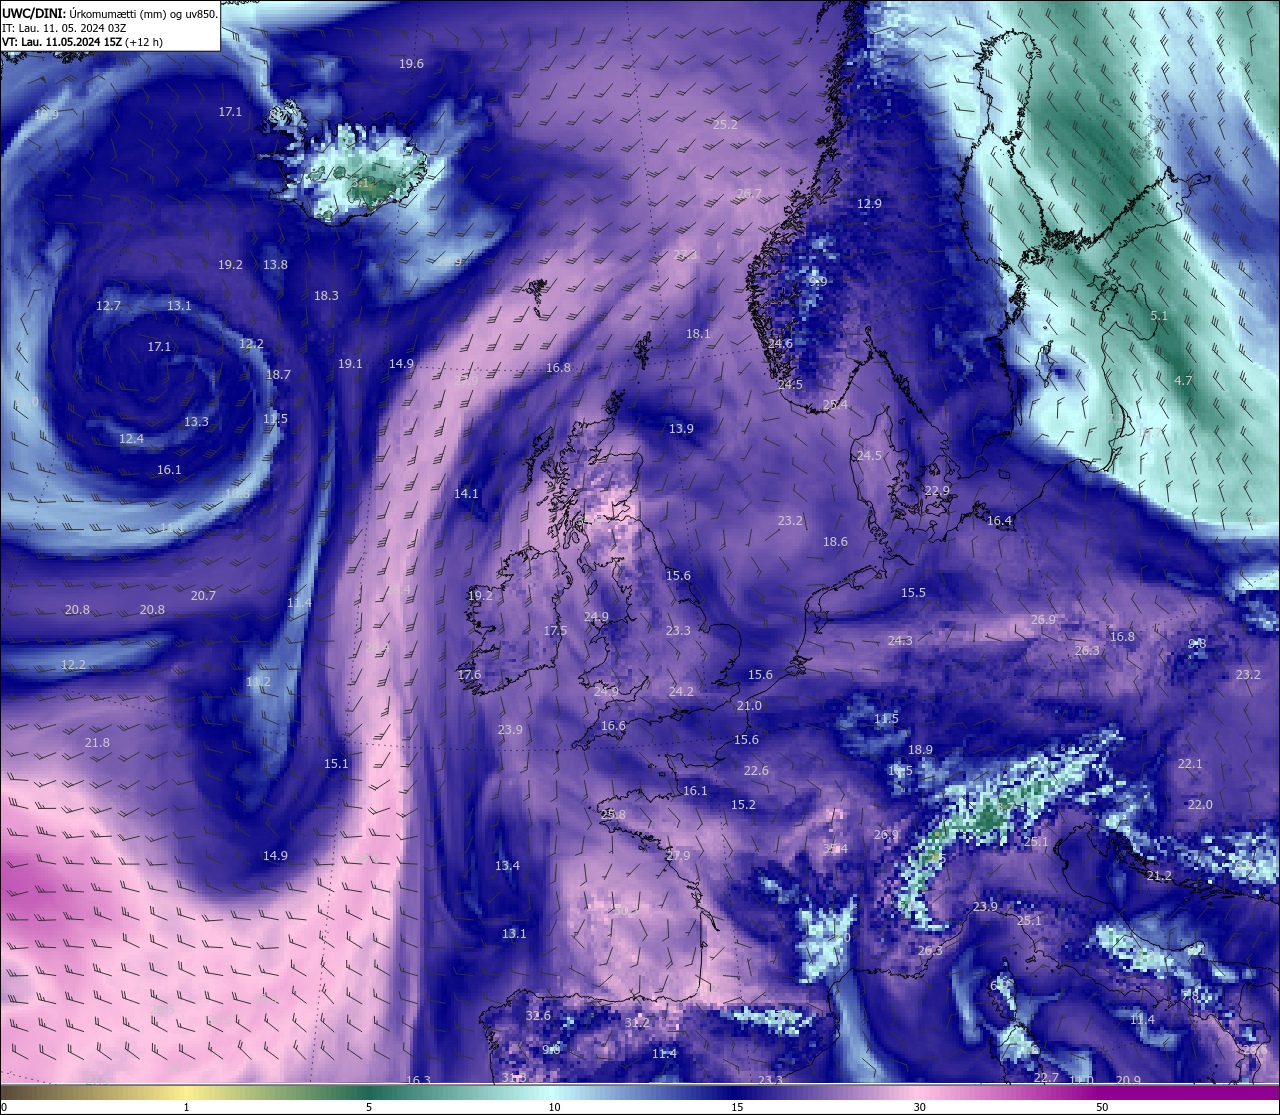Click the UWC/DINI title in the header box
The width and height of the screenshot is (1280, 1115).
pyautogui.click(x=34, y=13)
